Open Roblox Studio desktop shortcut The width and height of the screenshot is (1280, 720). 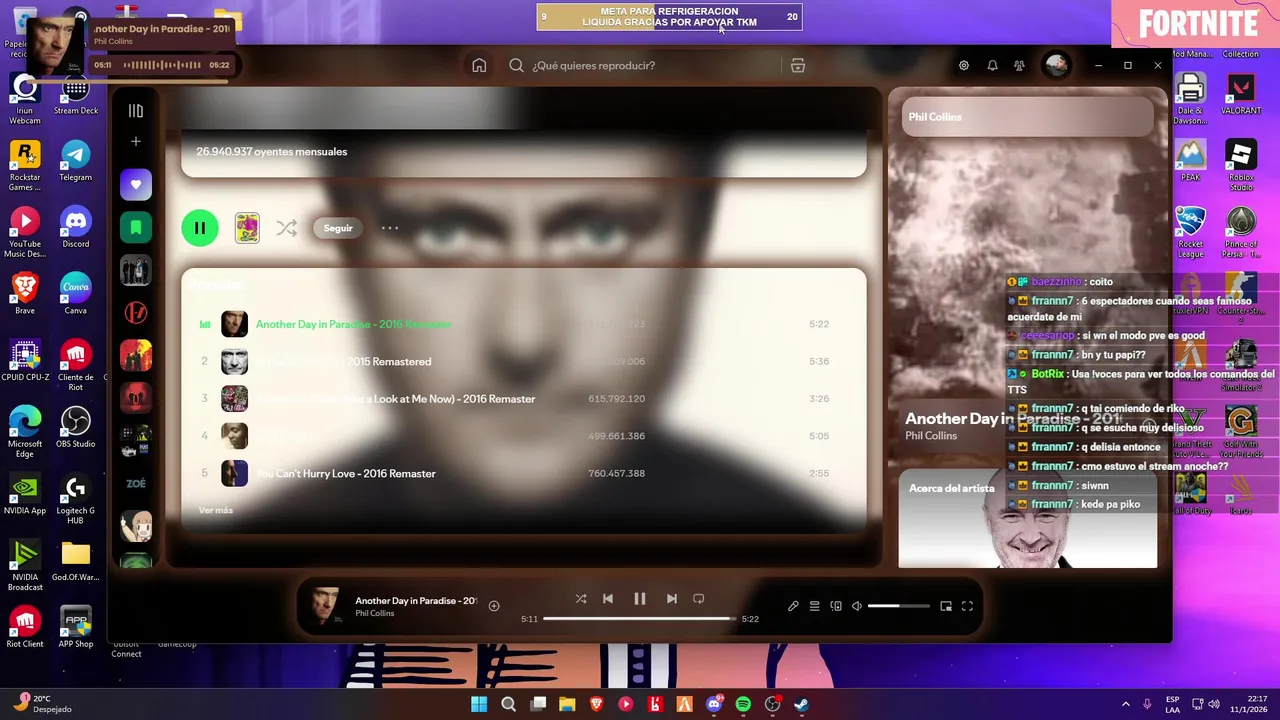1241,165
